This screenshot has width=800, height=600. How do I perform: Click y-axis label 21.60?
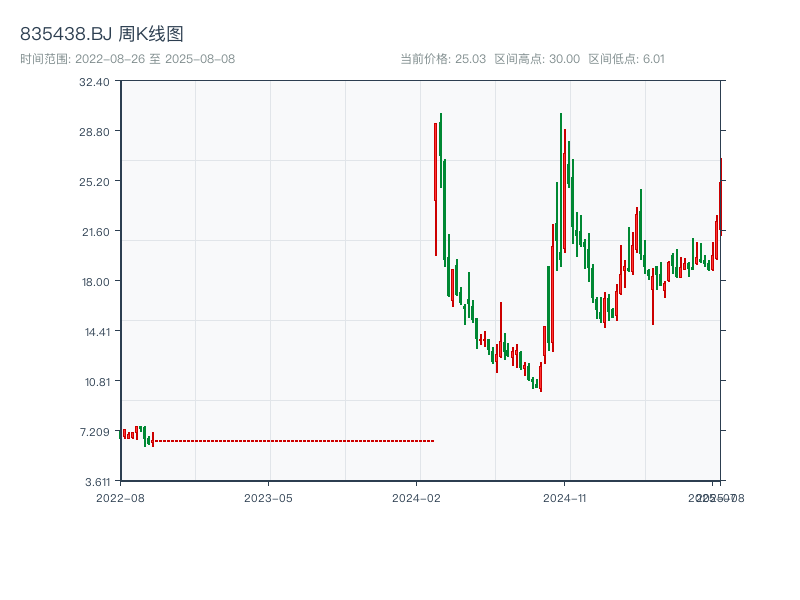tap(96, 232)
